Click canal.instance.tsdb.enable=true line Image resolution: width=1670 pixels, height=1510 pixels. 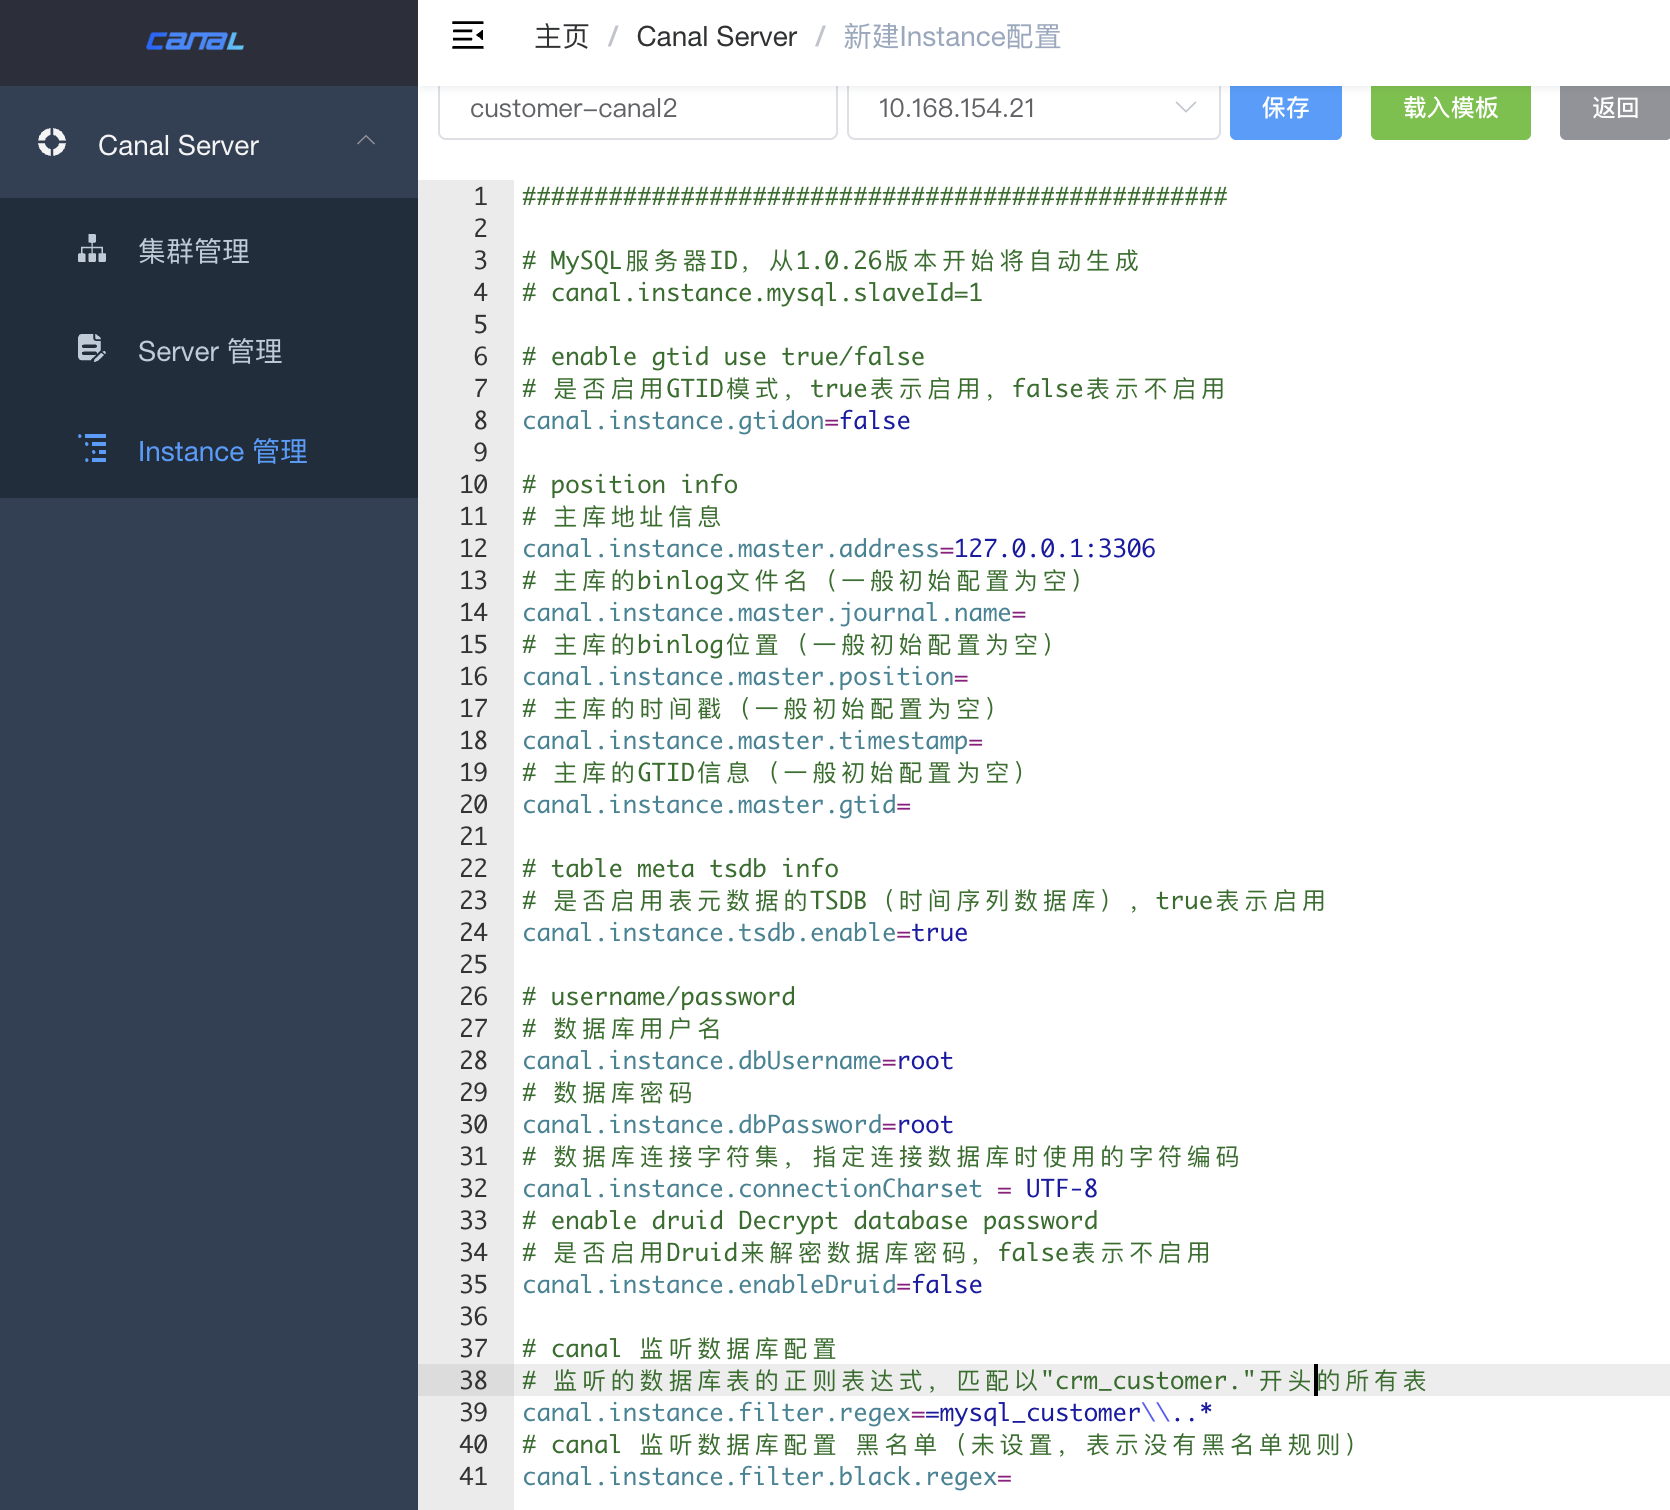pyautogui.click(x=745, y=932)
